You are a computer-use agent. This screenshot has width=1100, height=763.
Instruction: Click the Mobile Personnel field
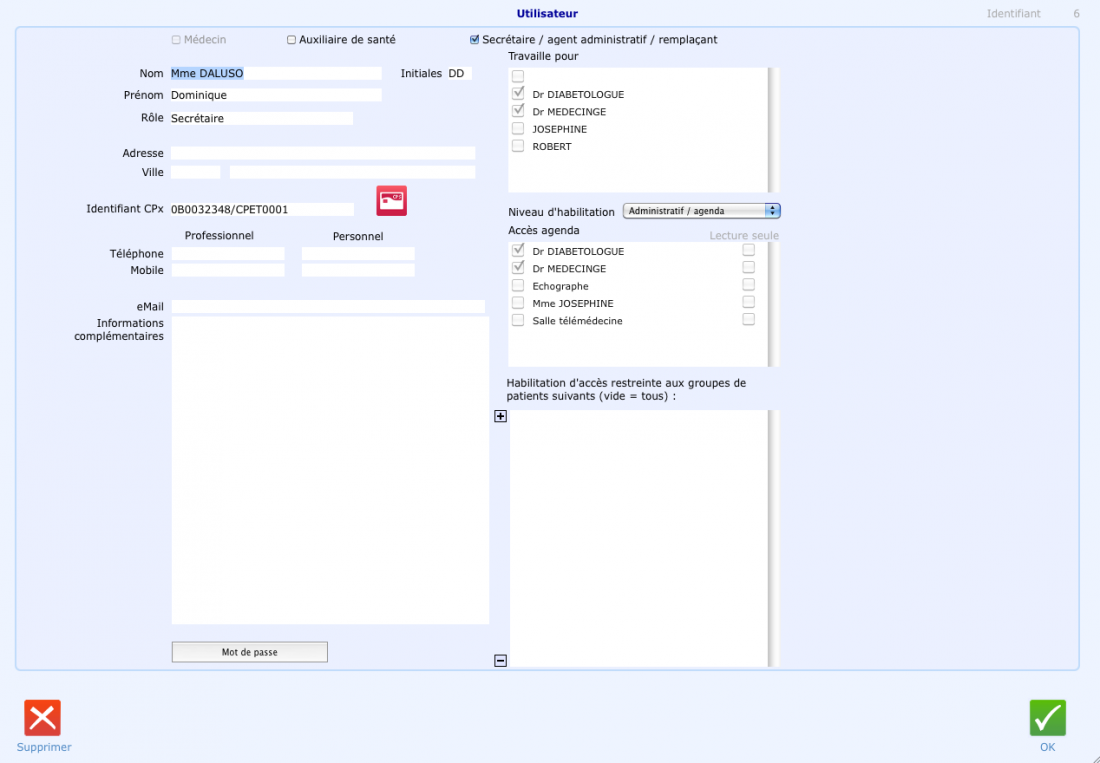(358, 270)
